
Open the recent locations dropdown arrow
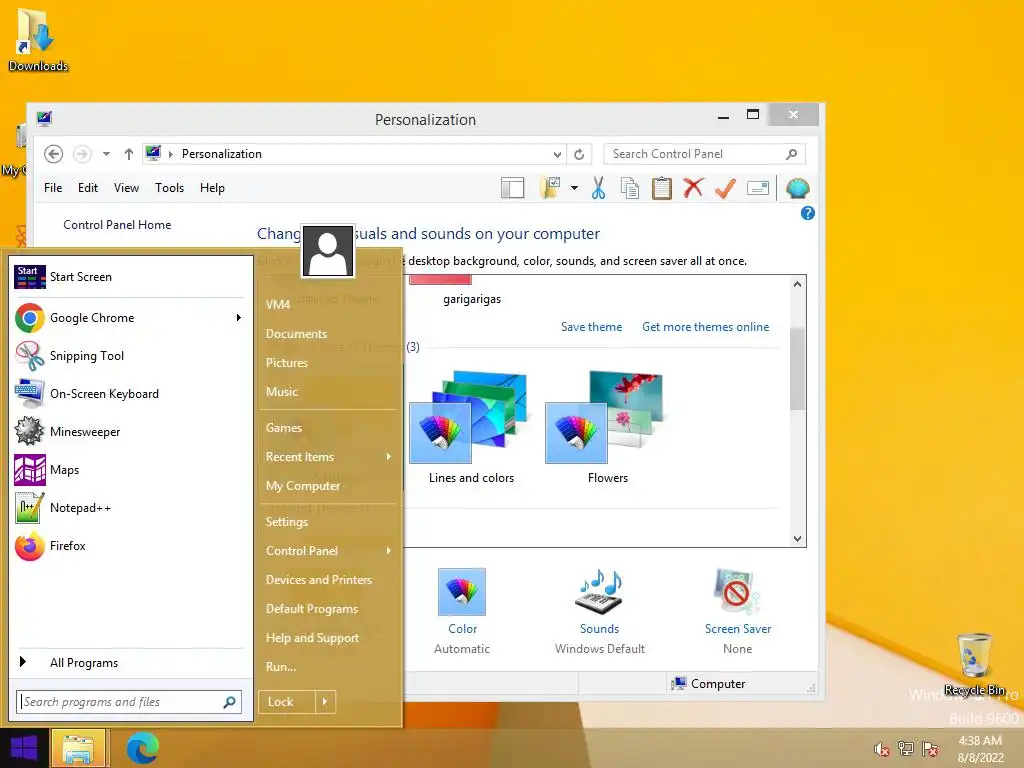click(x=106, y=154)
